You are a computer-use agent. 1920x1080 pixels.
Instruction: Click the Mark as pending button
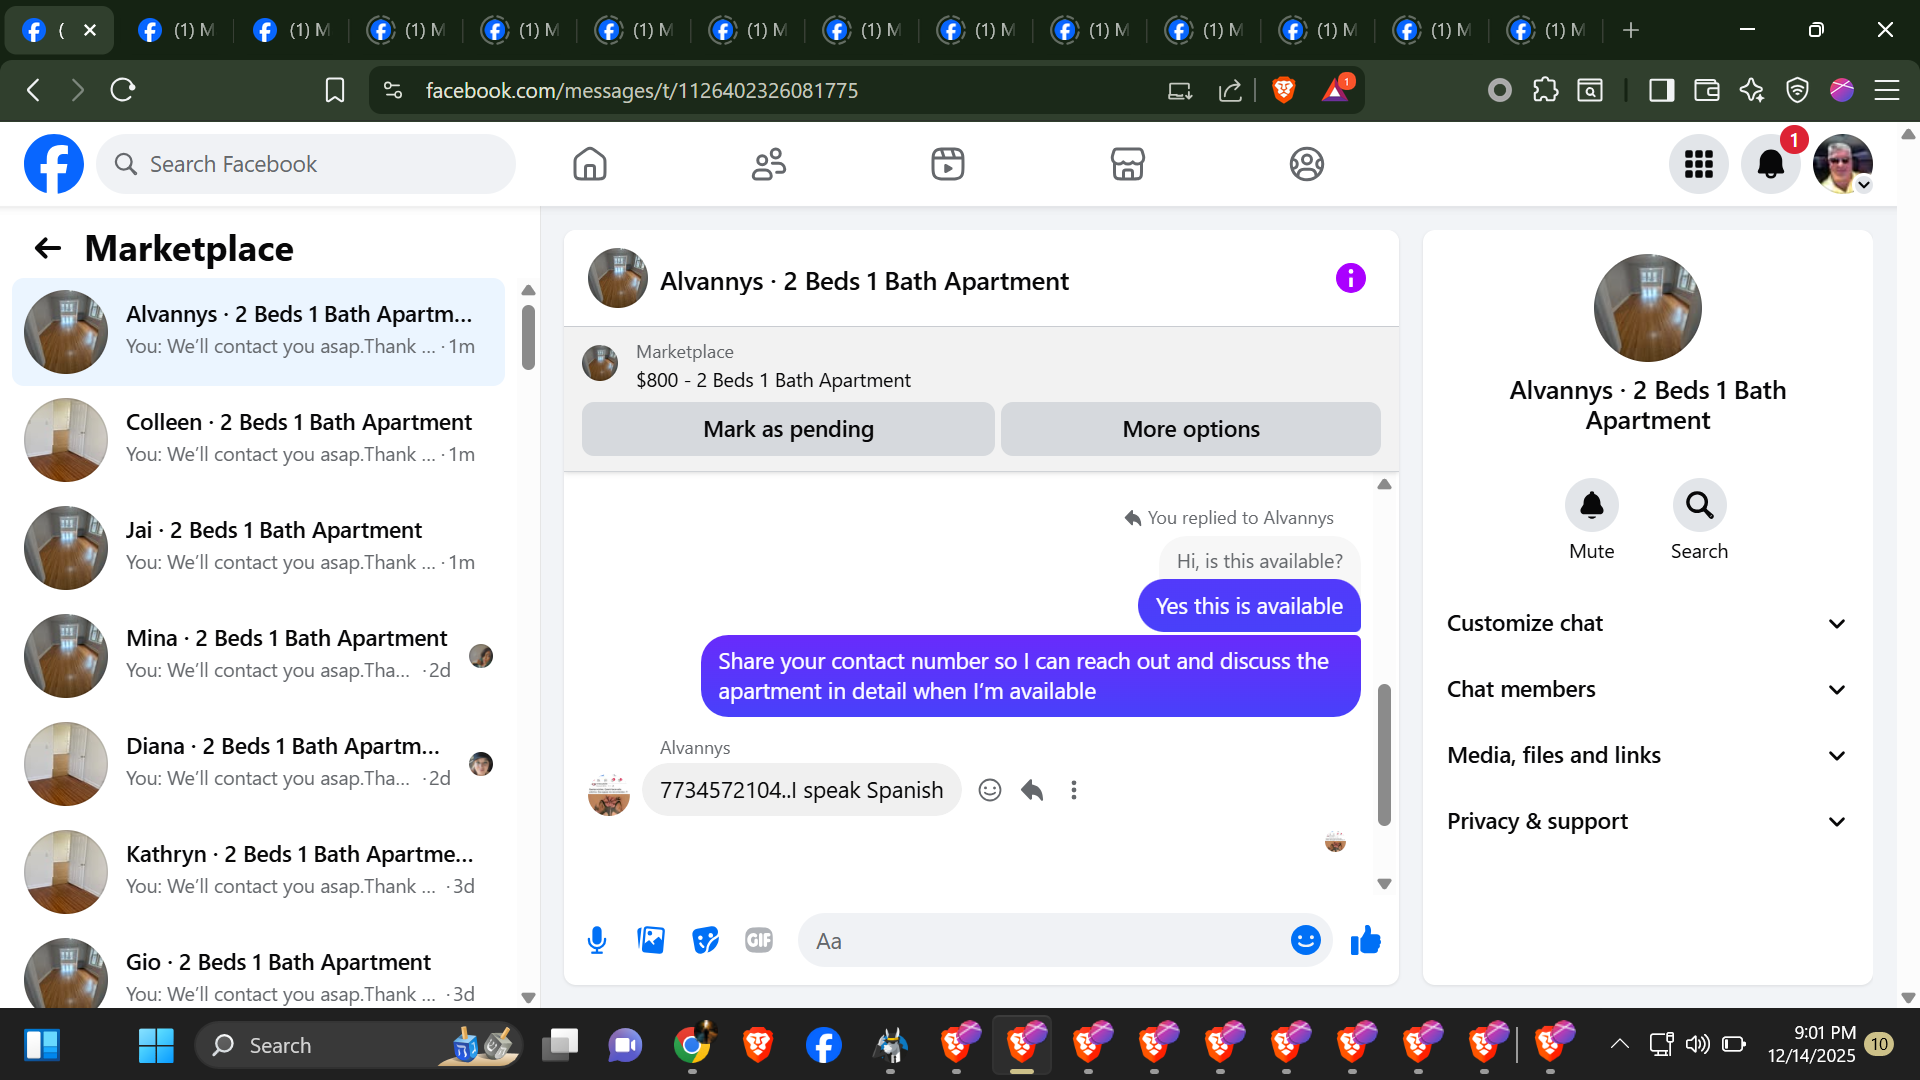pyautogui.click(x=788, y=429)
